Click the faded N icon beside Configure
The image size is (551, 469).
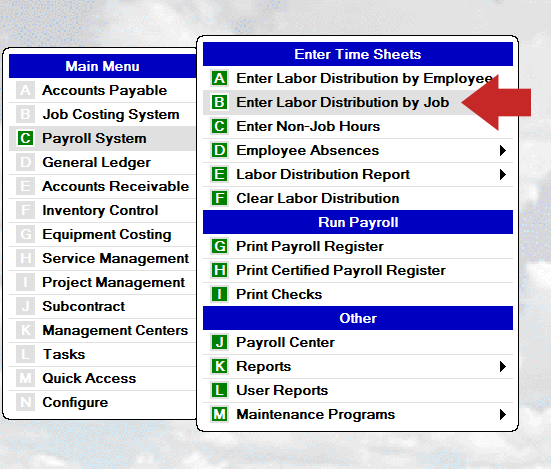tap(25, 402)
